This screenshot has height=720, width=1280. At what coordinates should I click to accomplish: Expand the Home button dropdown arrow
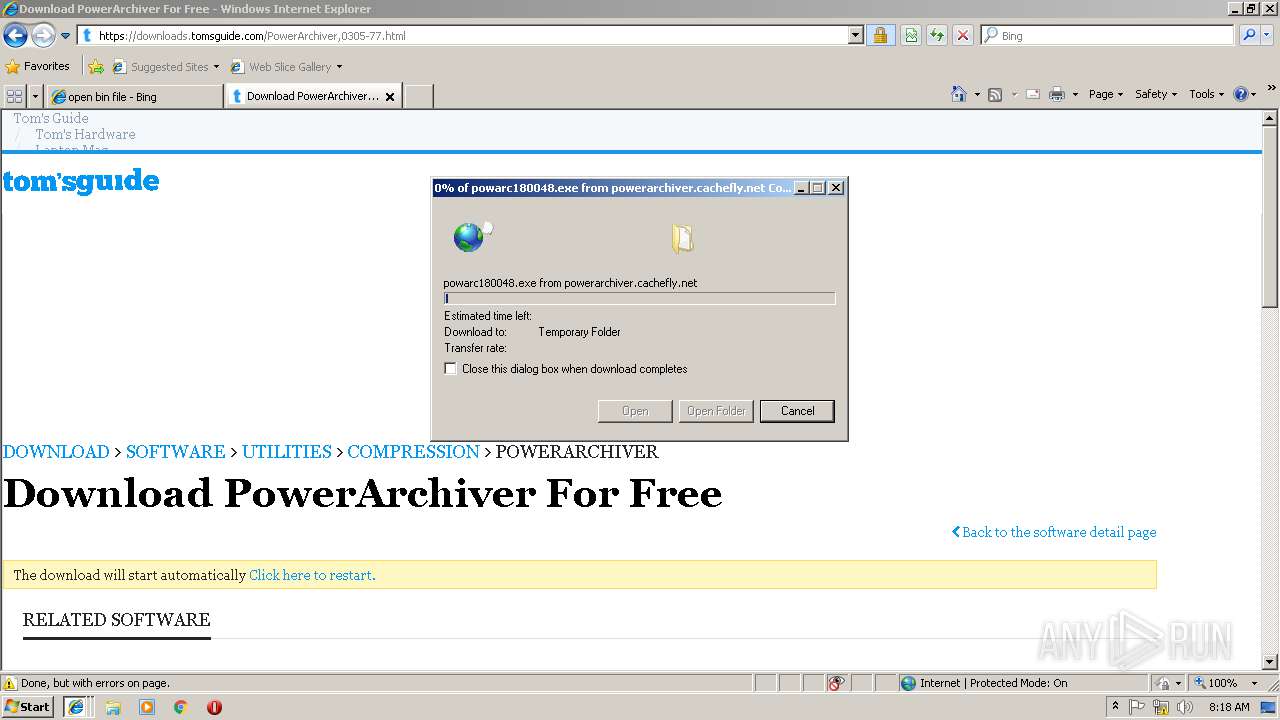click(x=977, y=95)
